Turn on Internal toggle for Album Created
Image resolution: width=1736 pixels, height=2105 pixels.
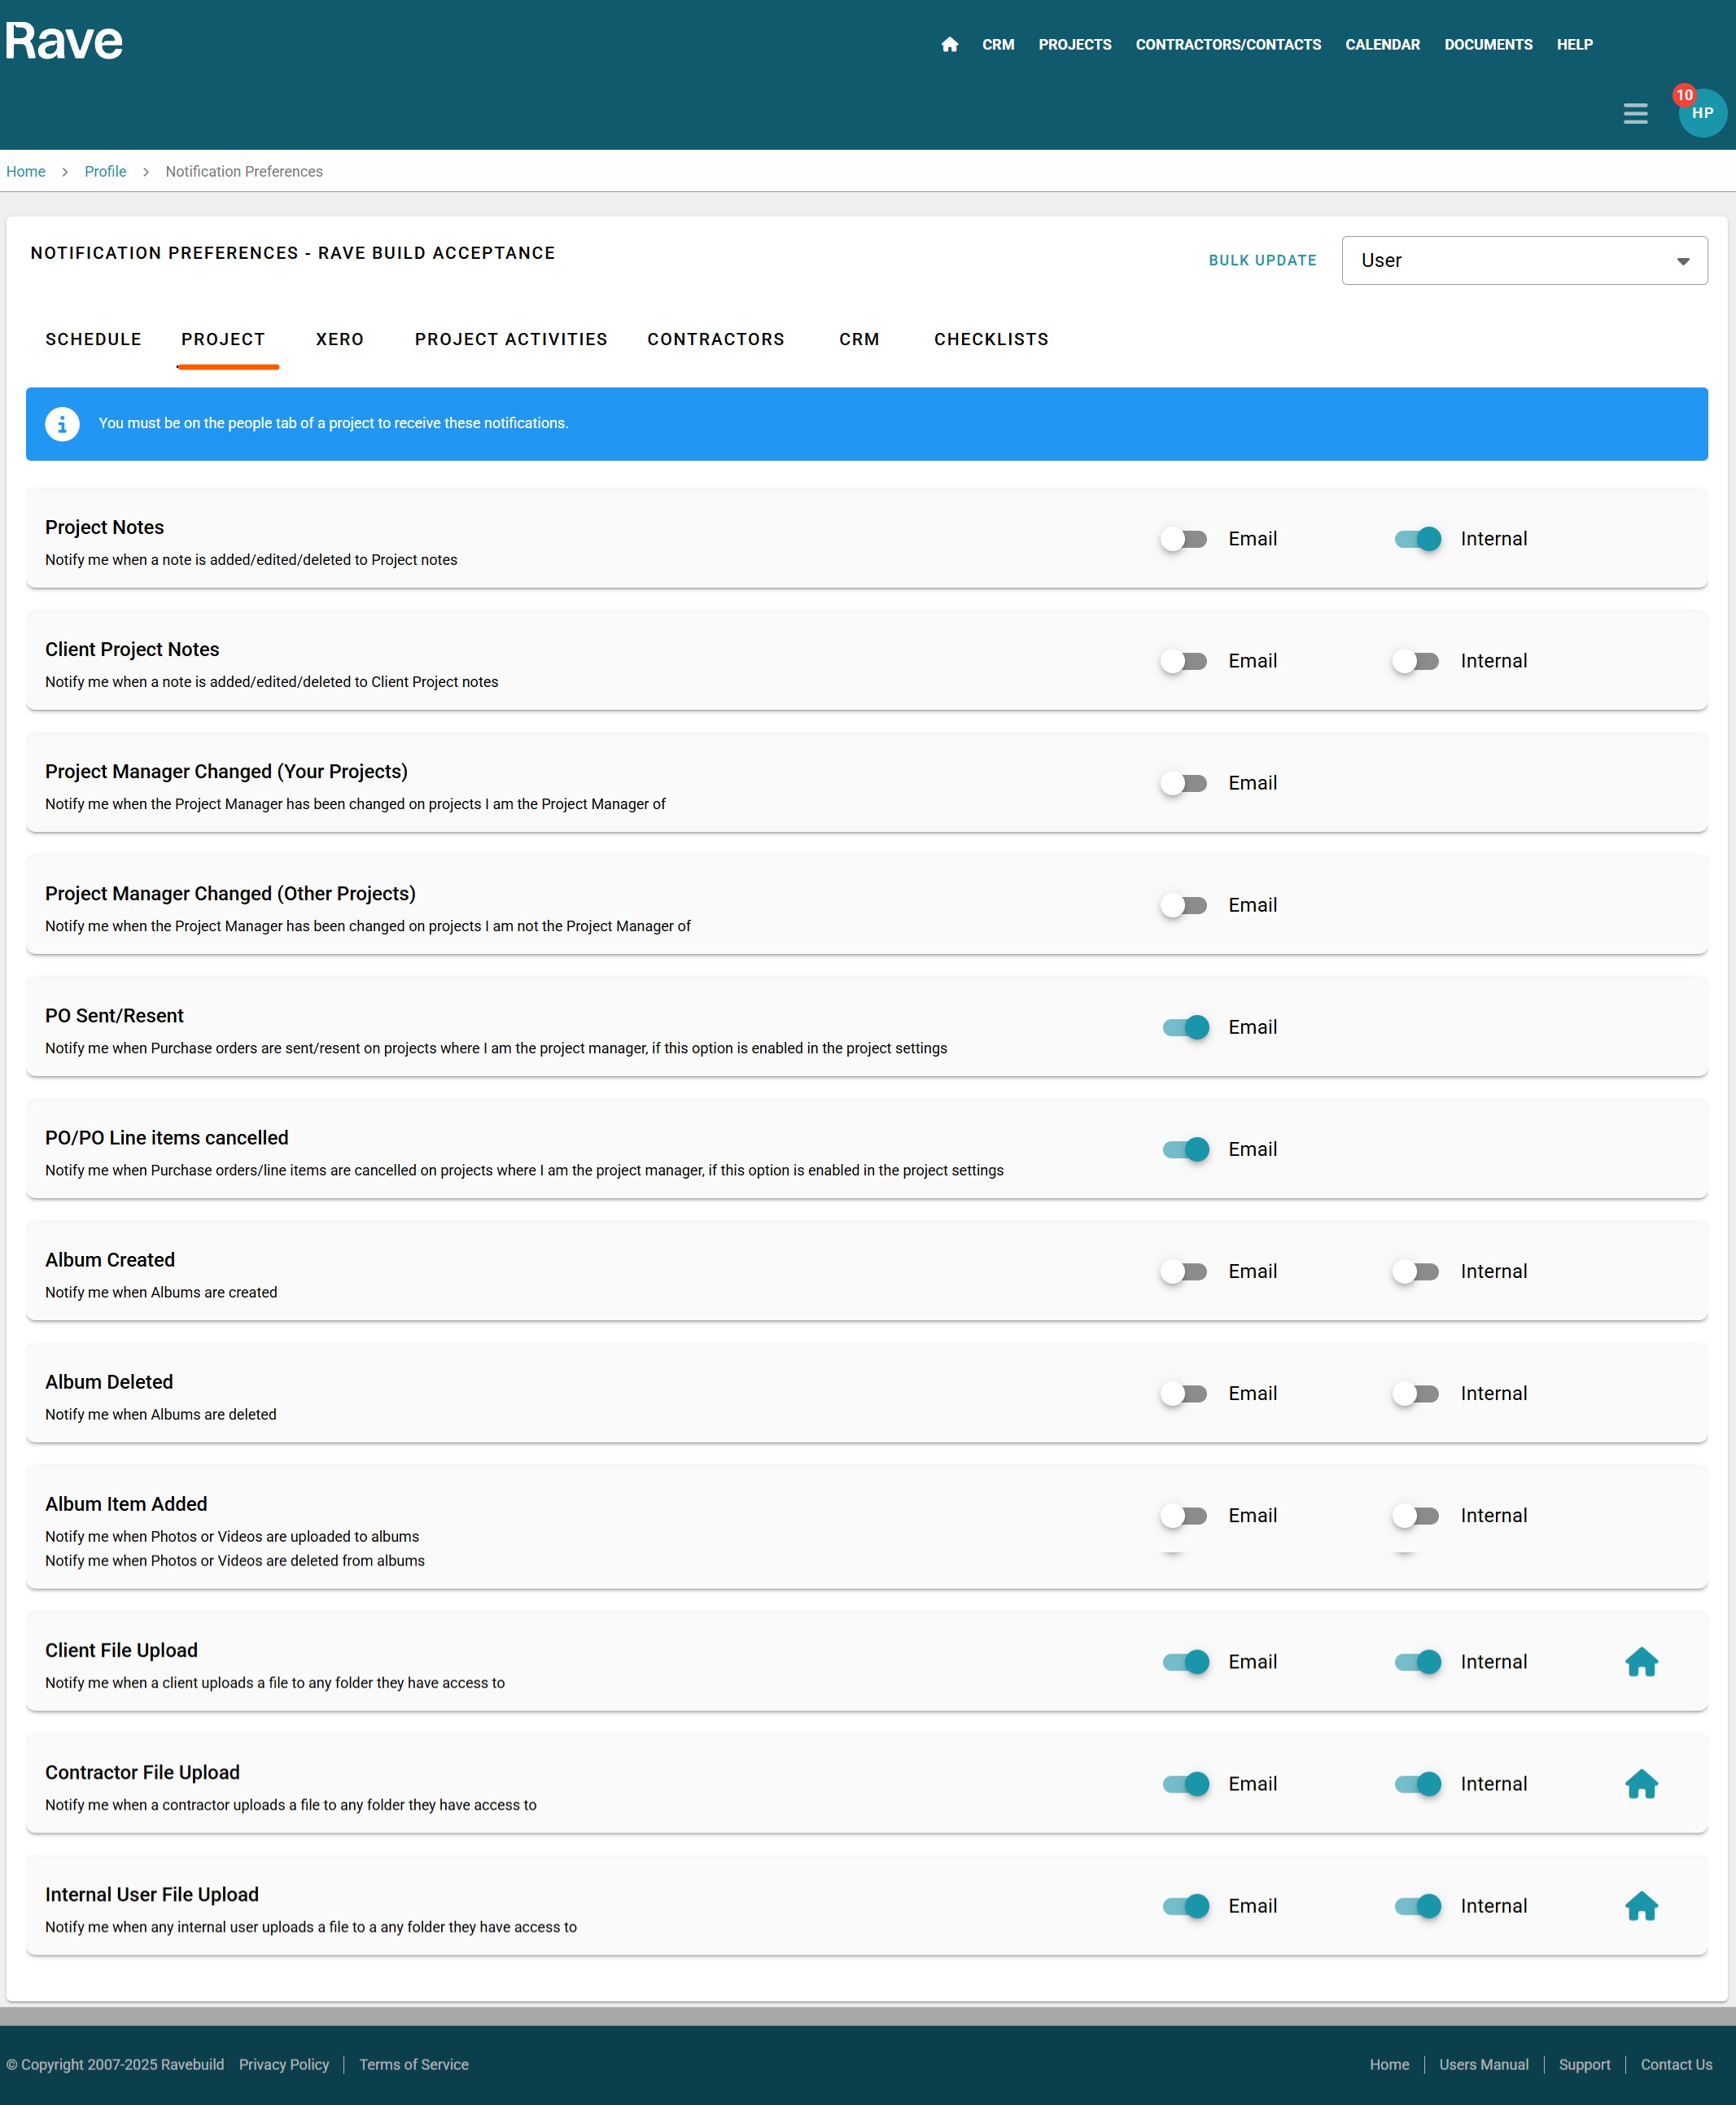pyautogui.click(x=1416, y=1271)
